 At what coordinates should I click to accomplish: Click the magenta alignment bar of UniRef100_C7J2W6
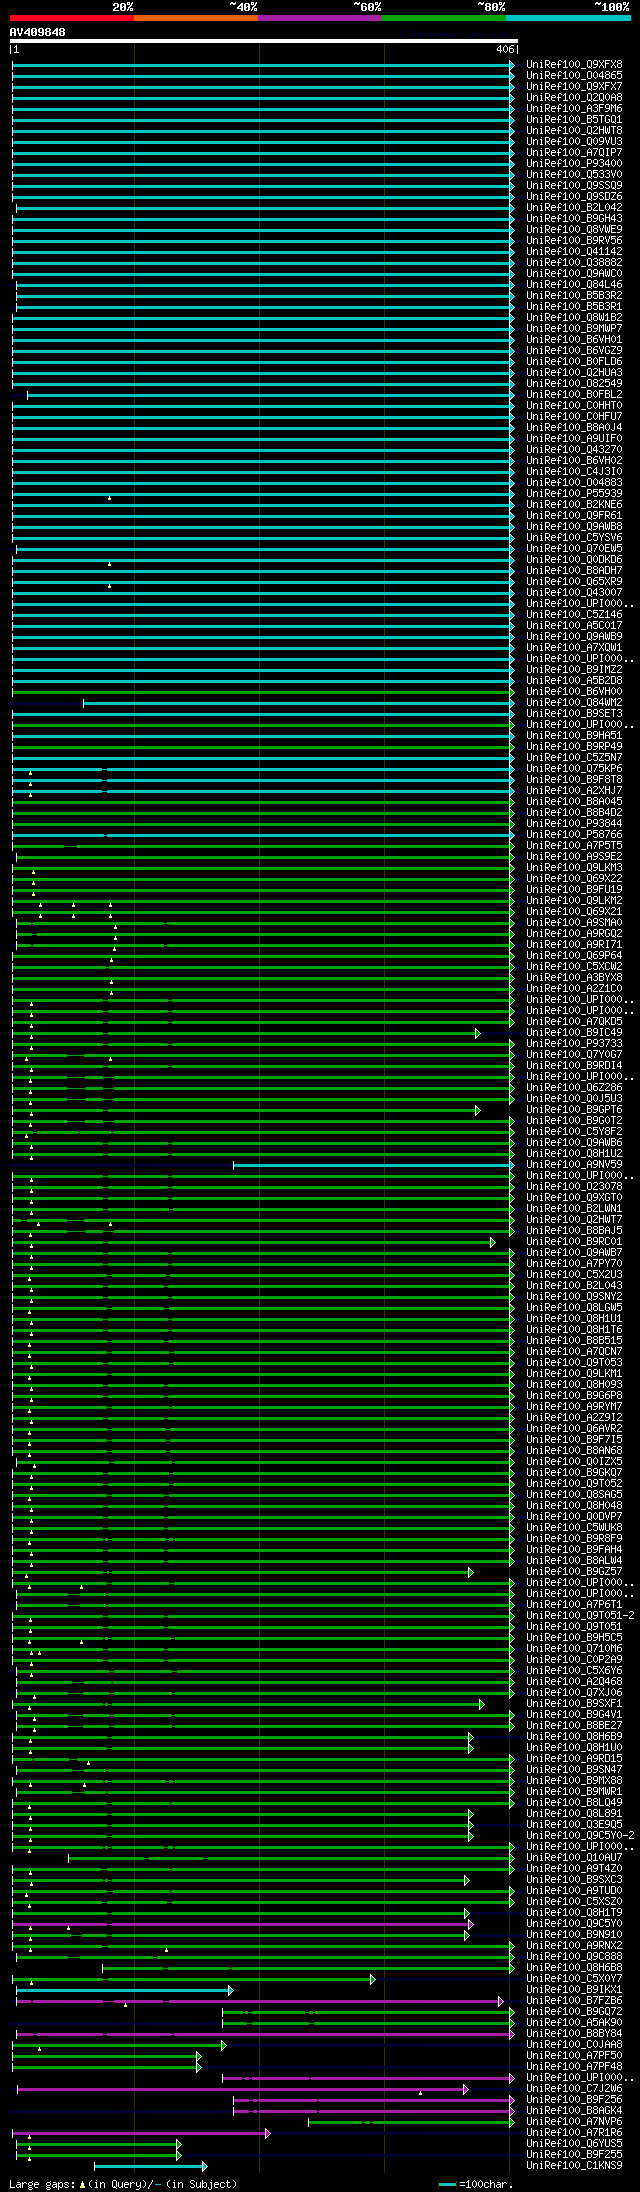tap(240, 2088)
